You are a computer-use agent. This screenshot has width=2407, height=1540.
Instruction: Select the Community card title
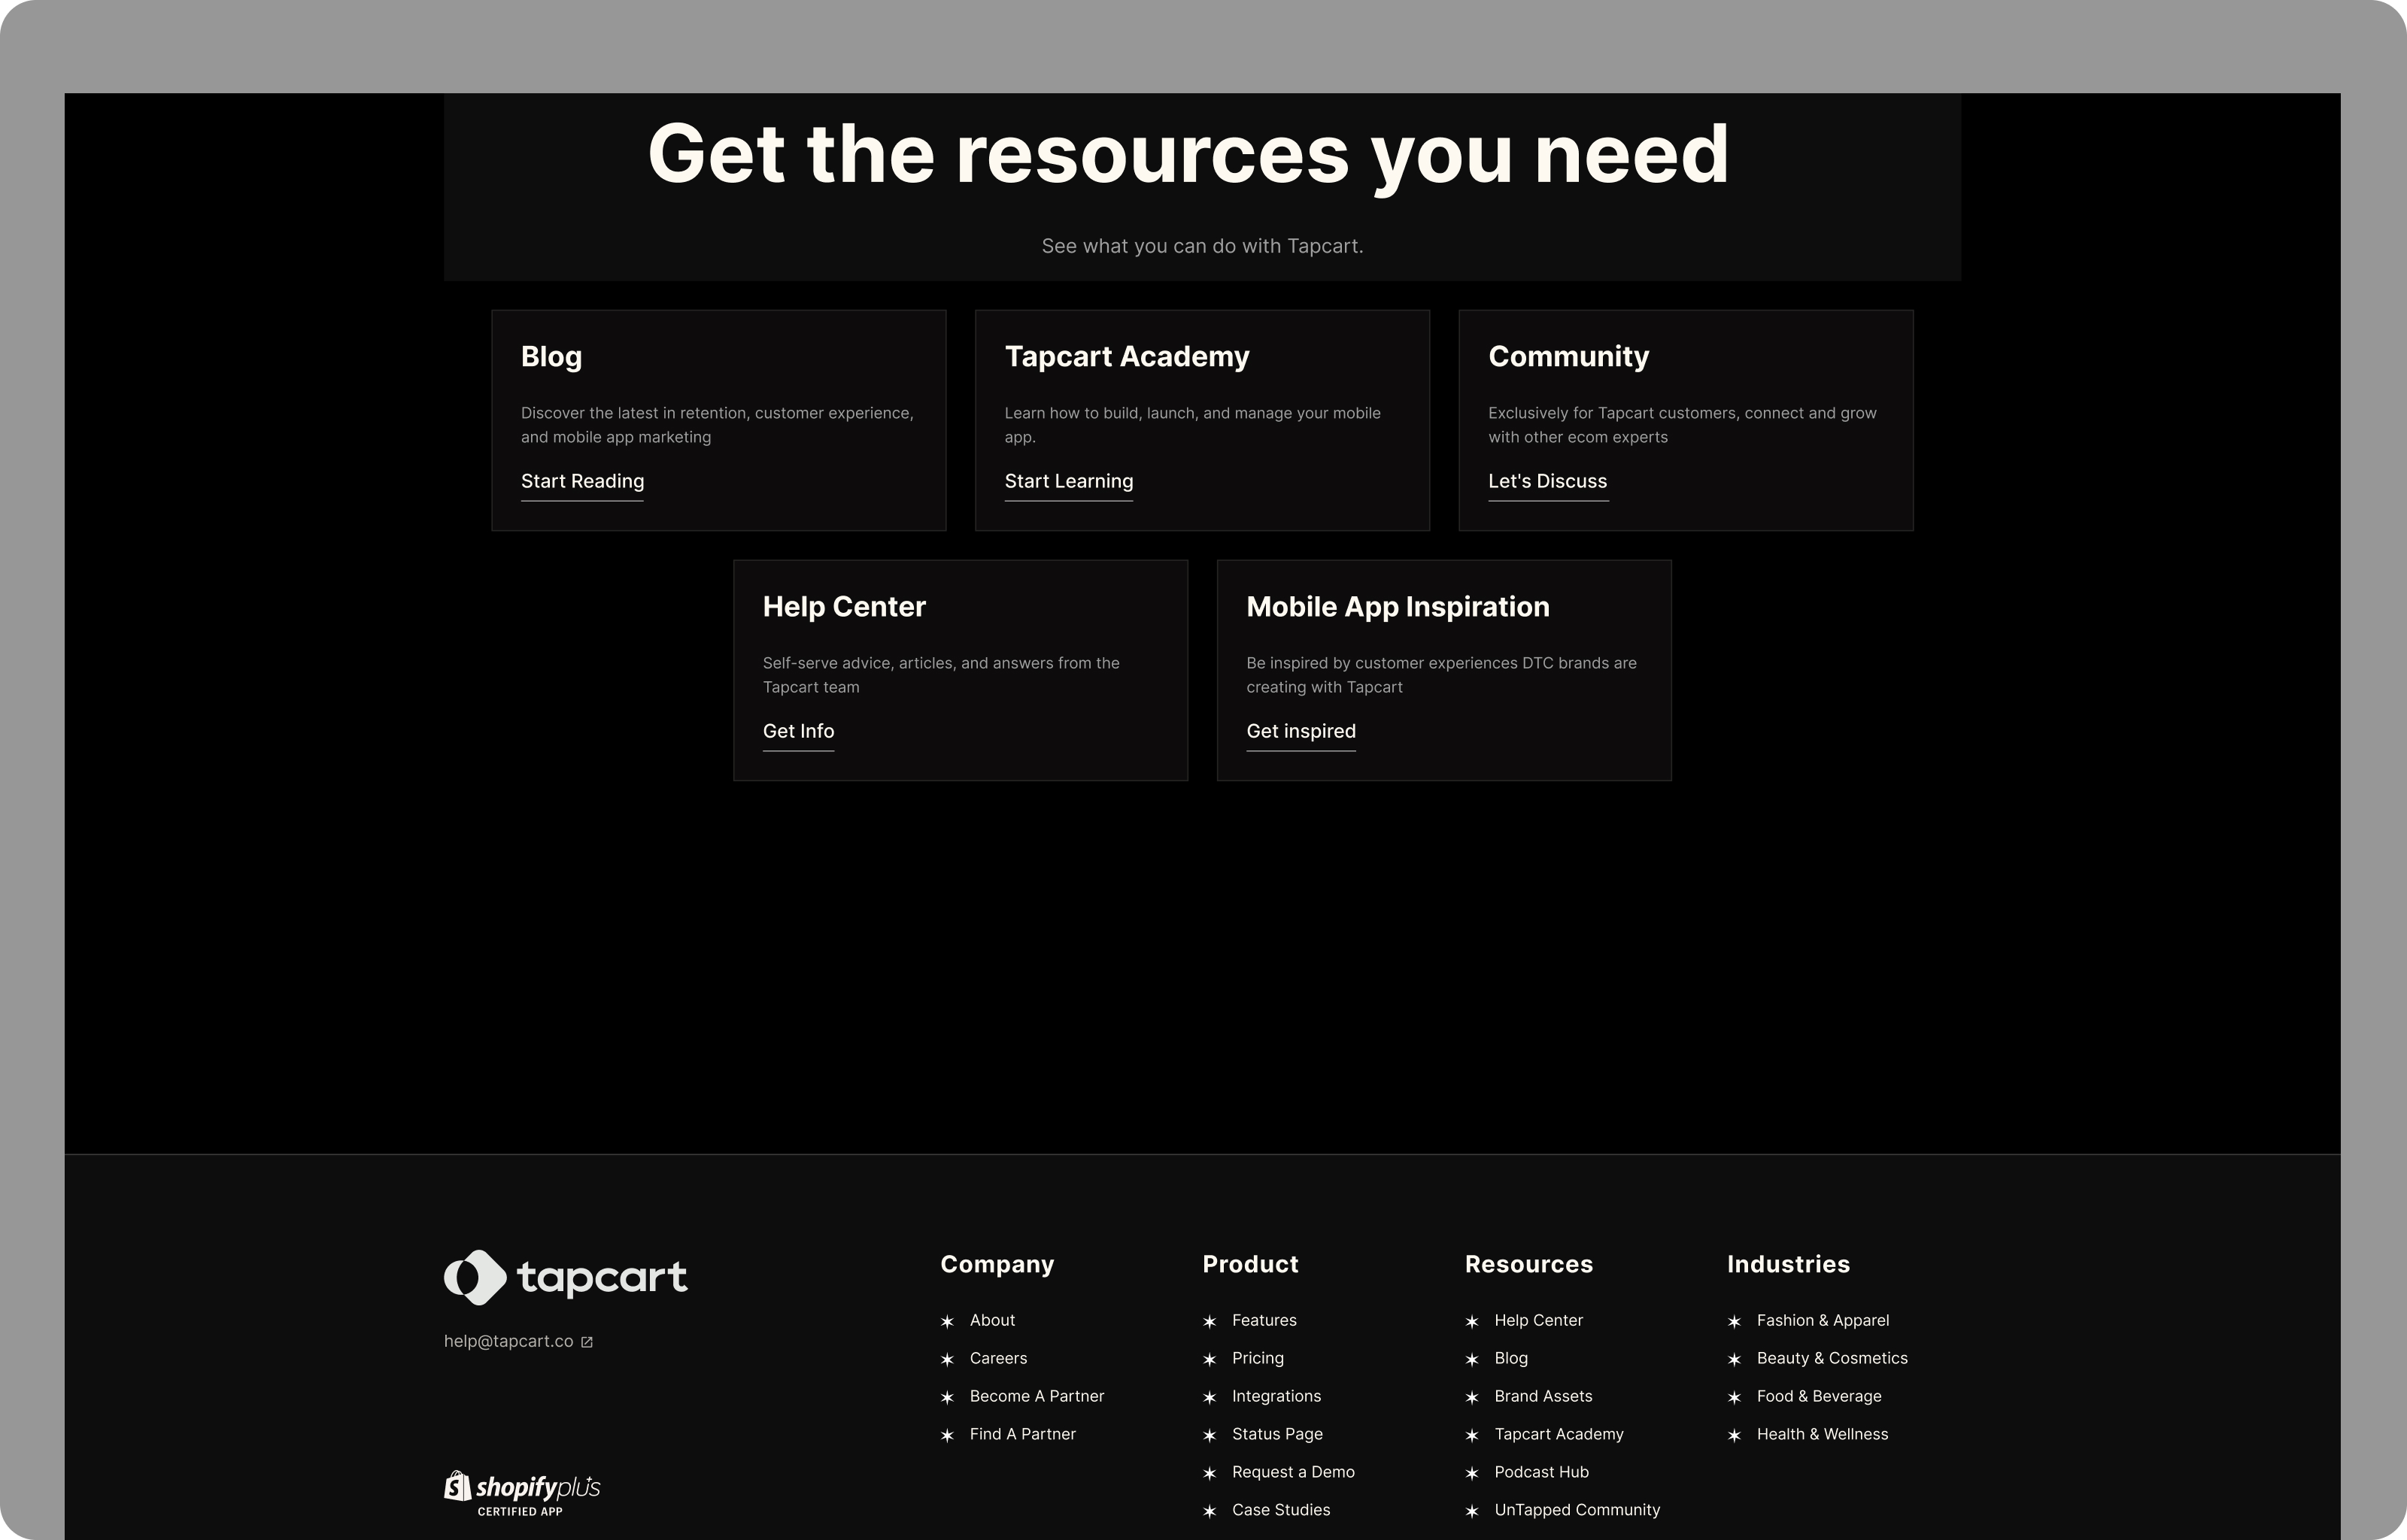(x=1568, y=356)
